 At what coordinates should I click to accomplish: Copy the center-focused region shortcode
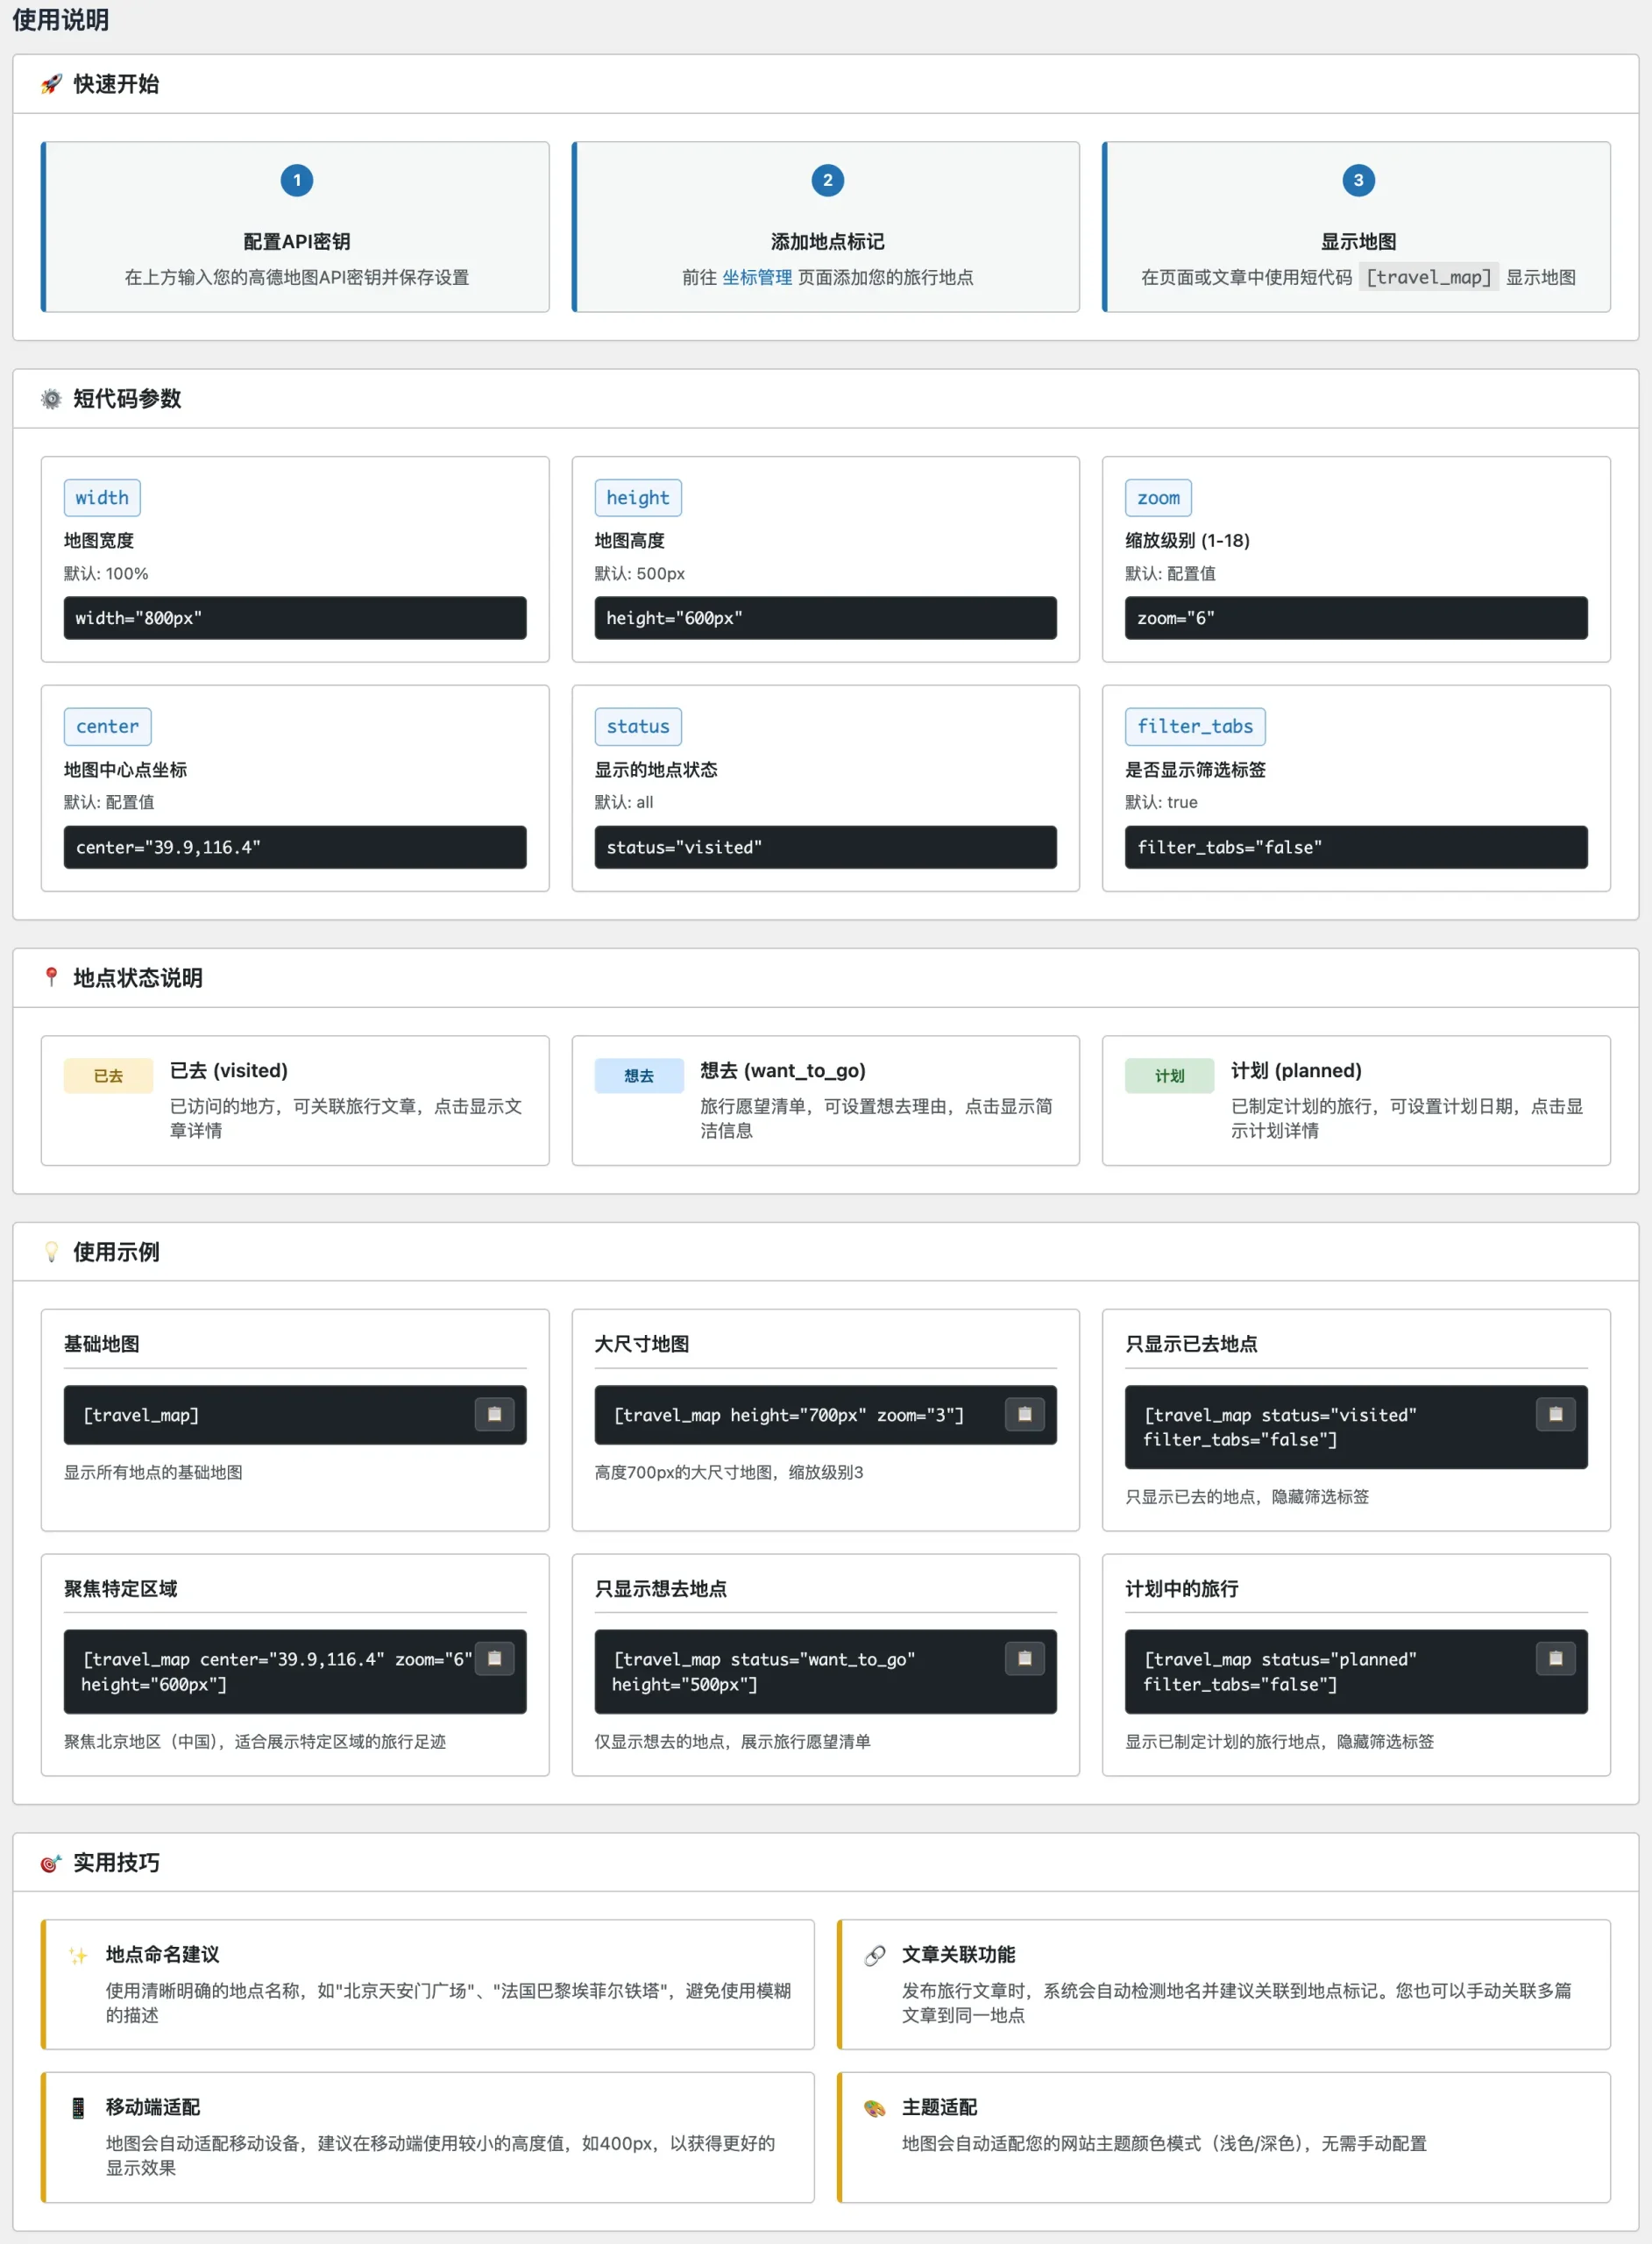pyautogui.click(x=494, y=1658)
